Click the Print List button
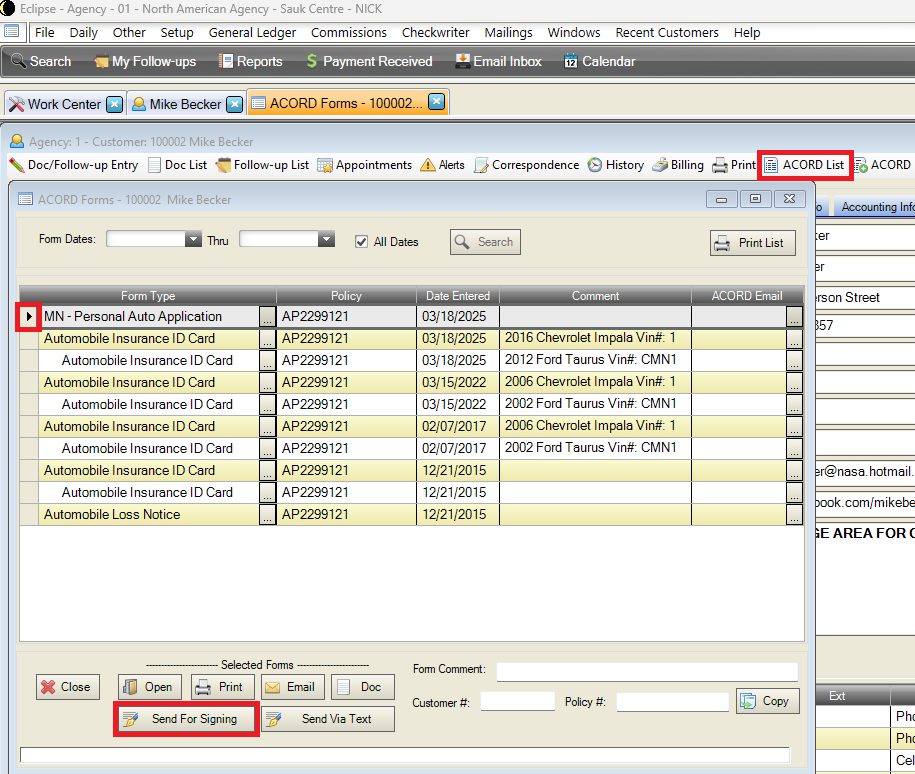 (x=753, y=243)
